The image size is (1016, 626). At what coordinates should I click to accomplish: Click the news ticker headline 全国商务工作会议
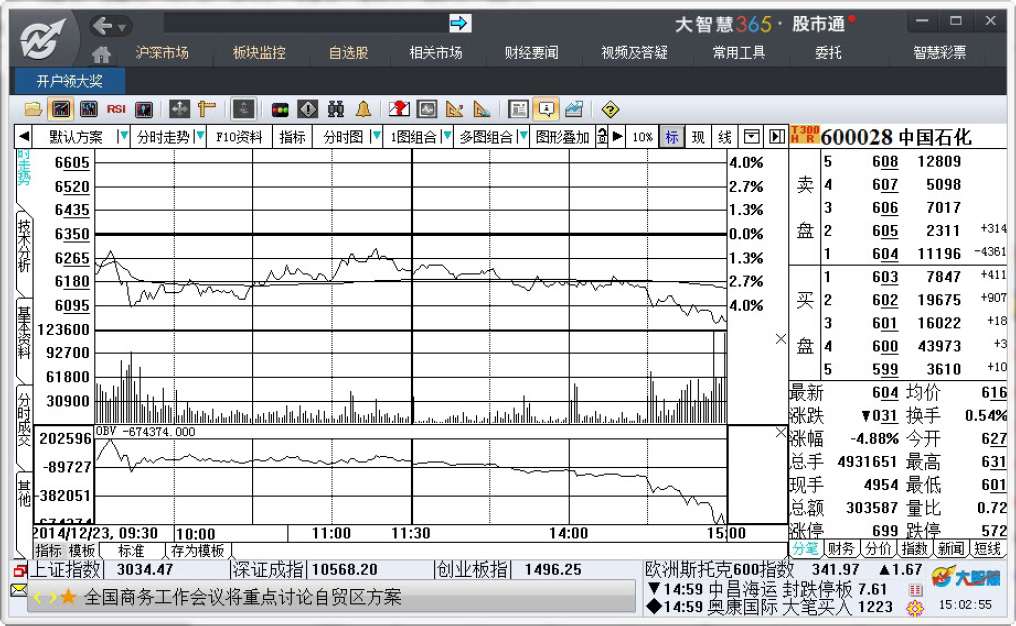242,597
